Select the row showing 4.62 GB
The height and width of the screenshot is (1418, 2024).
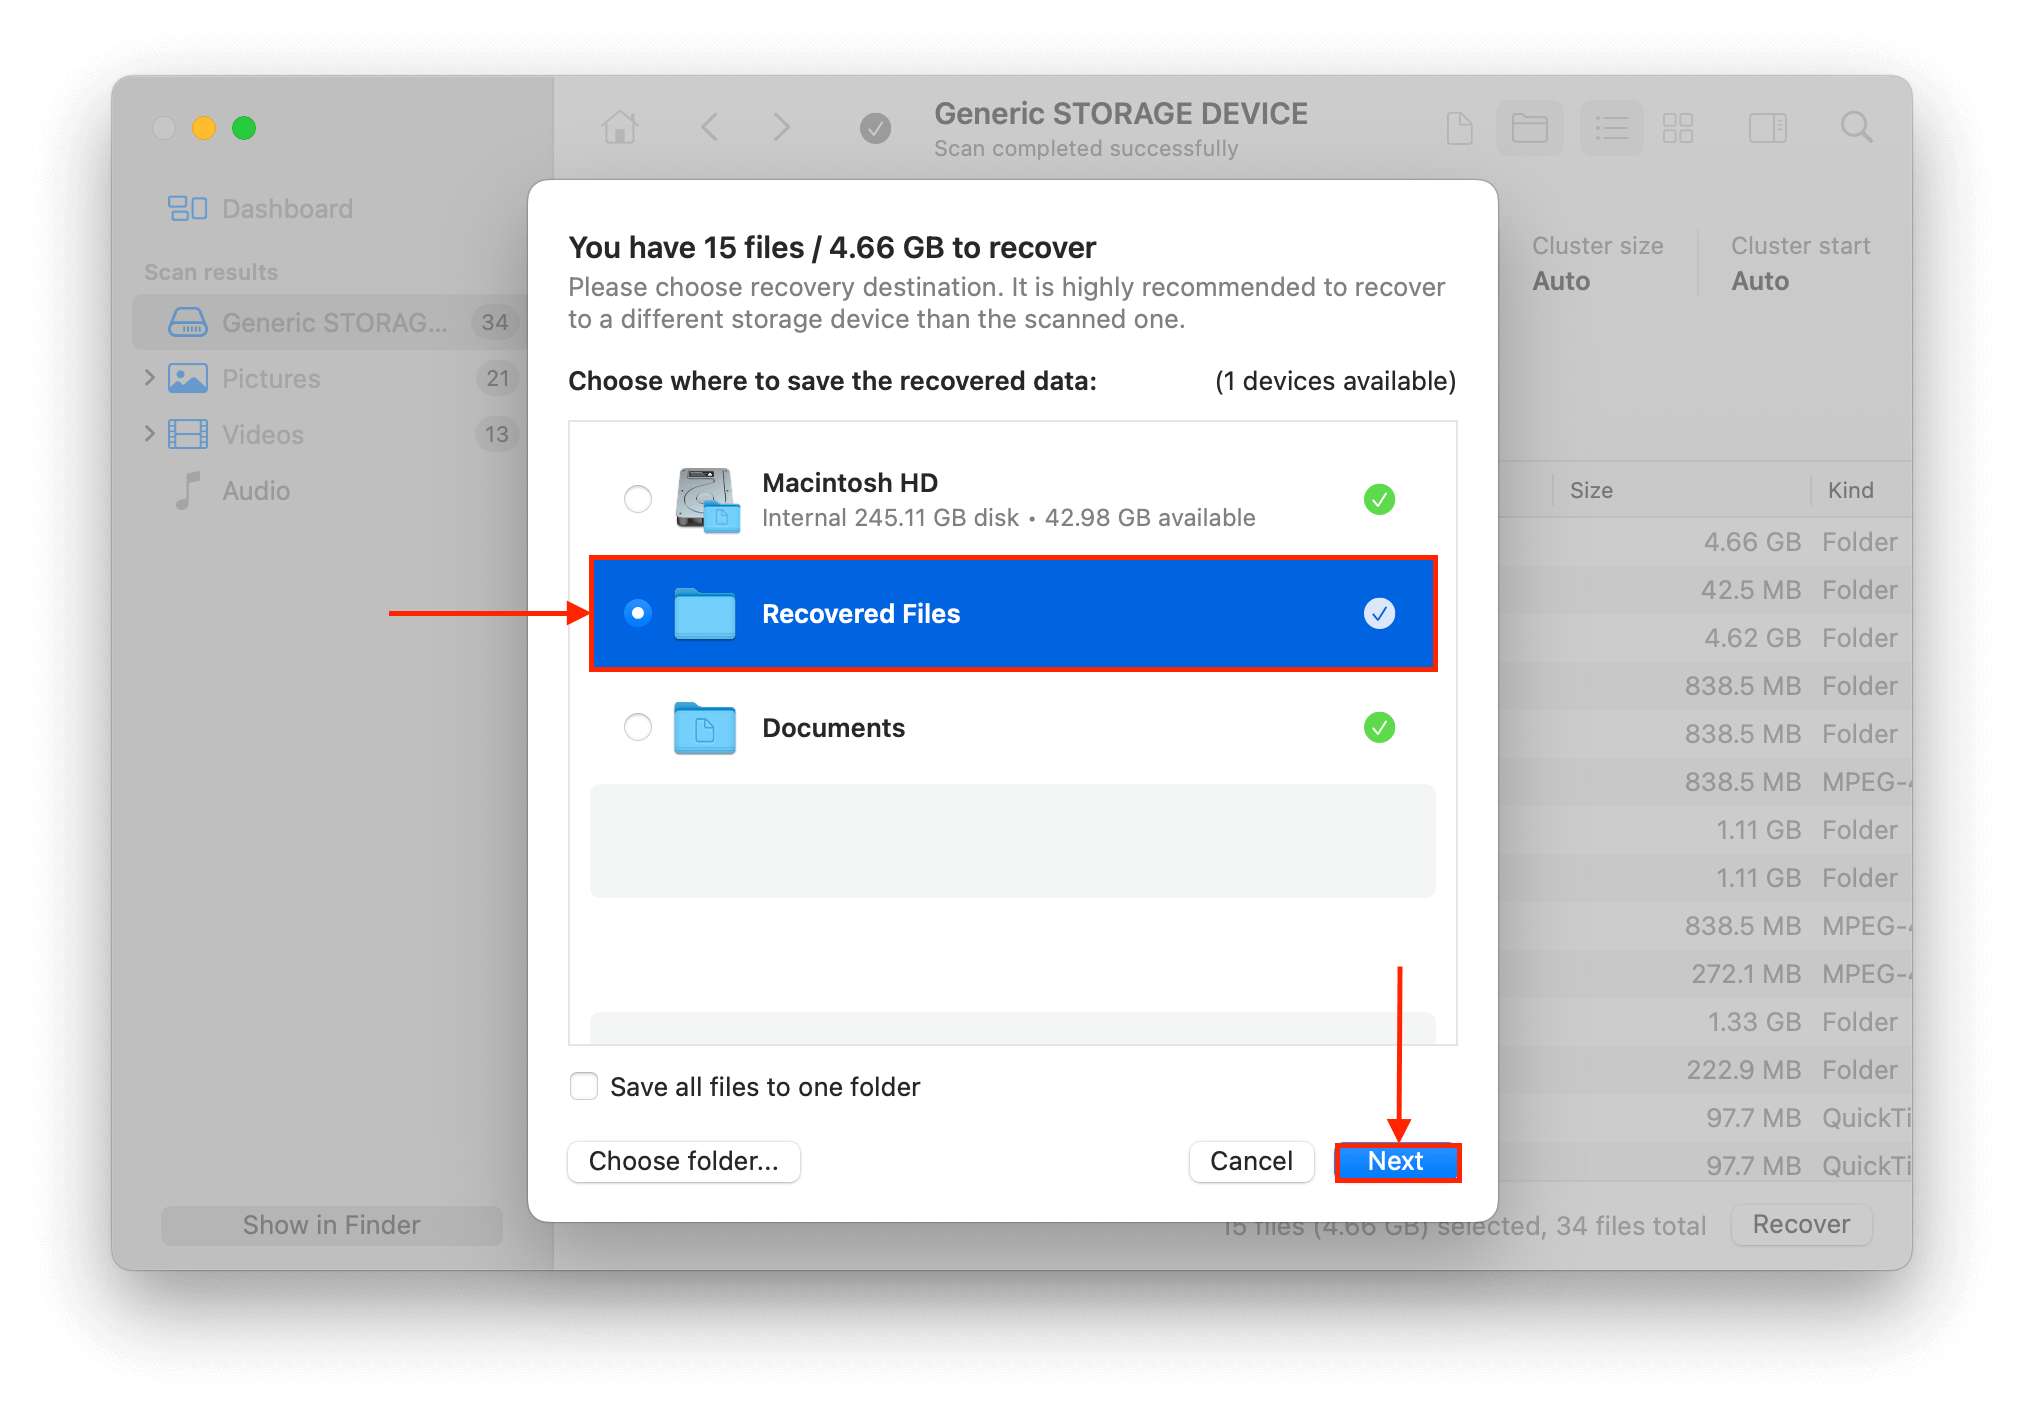tap(1706, 638)
